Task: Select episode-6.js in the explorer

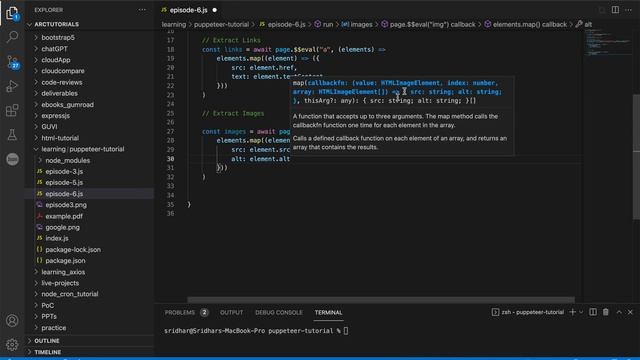Action: pos(64,194)
